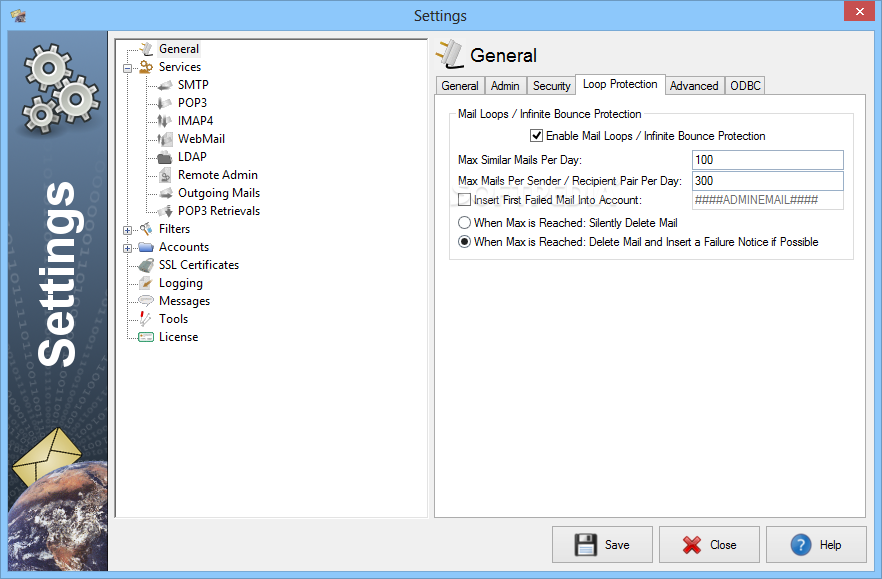Click the WebMail service icon
882x579 pixels.
click(x=165, y=139)
